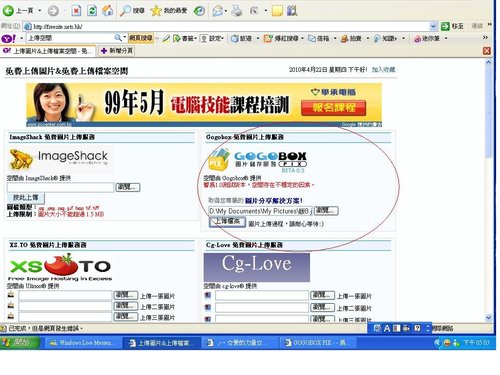Screen dimensions: 500x375
Task: Click the Mail envelope toolbar icon
Action: coord(218,11)
